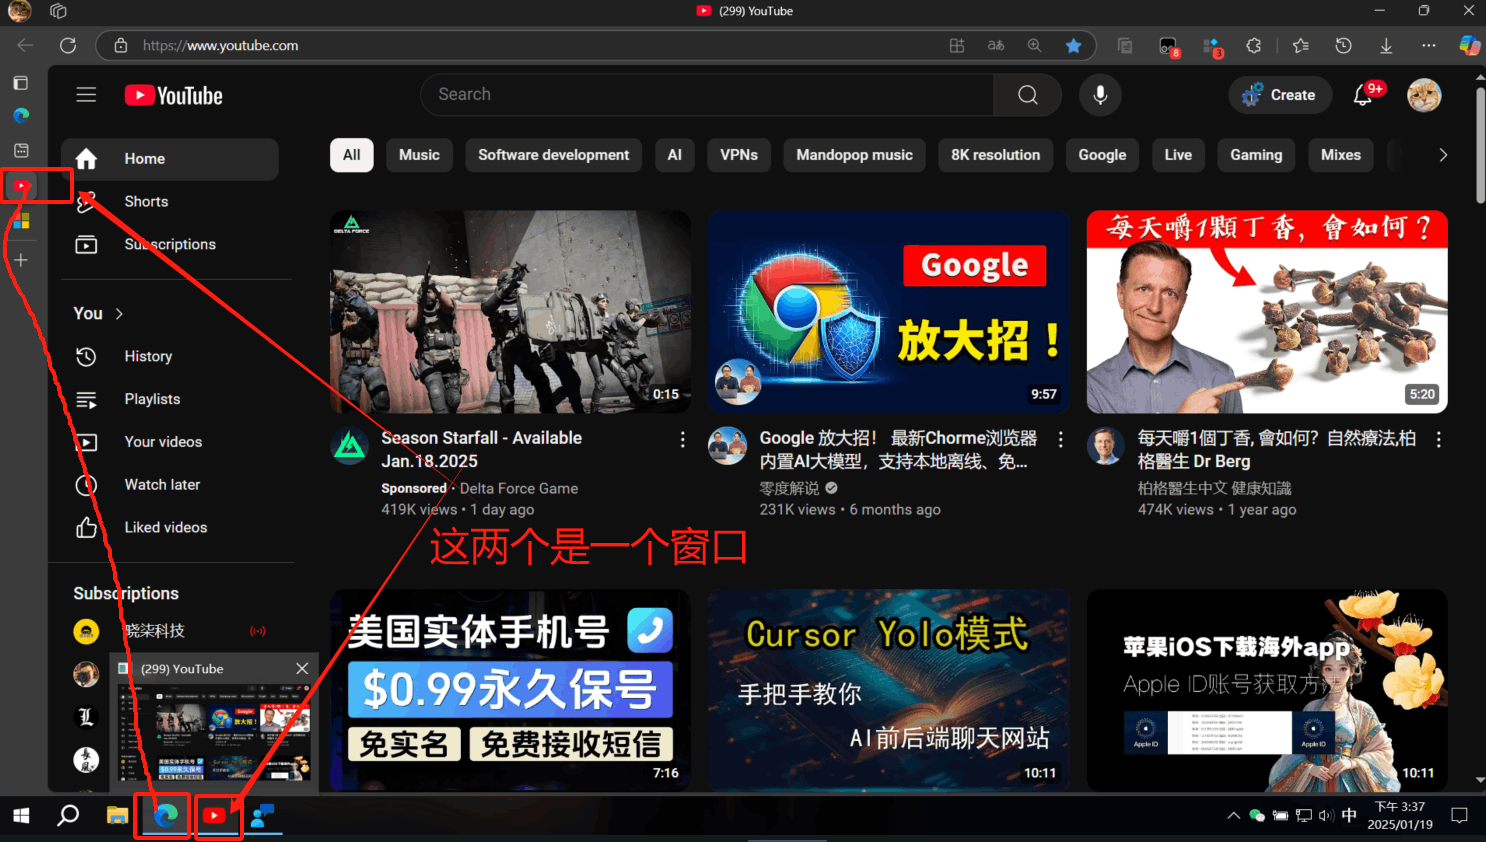The width and height of the screenshot is (1486, 842).
Task: Select the Microsoft tab in vertical tab strip
Action: pyautogui.click(x=21, y=221)
